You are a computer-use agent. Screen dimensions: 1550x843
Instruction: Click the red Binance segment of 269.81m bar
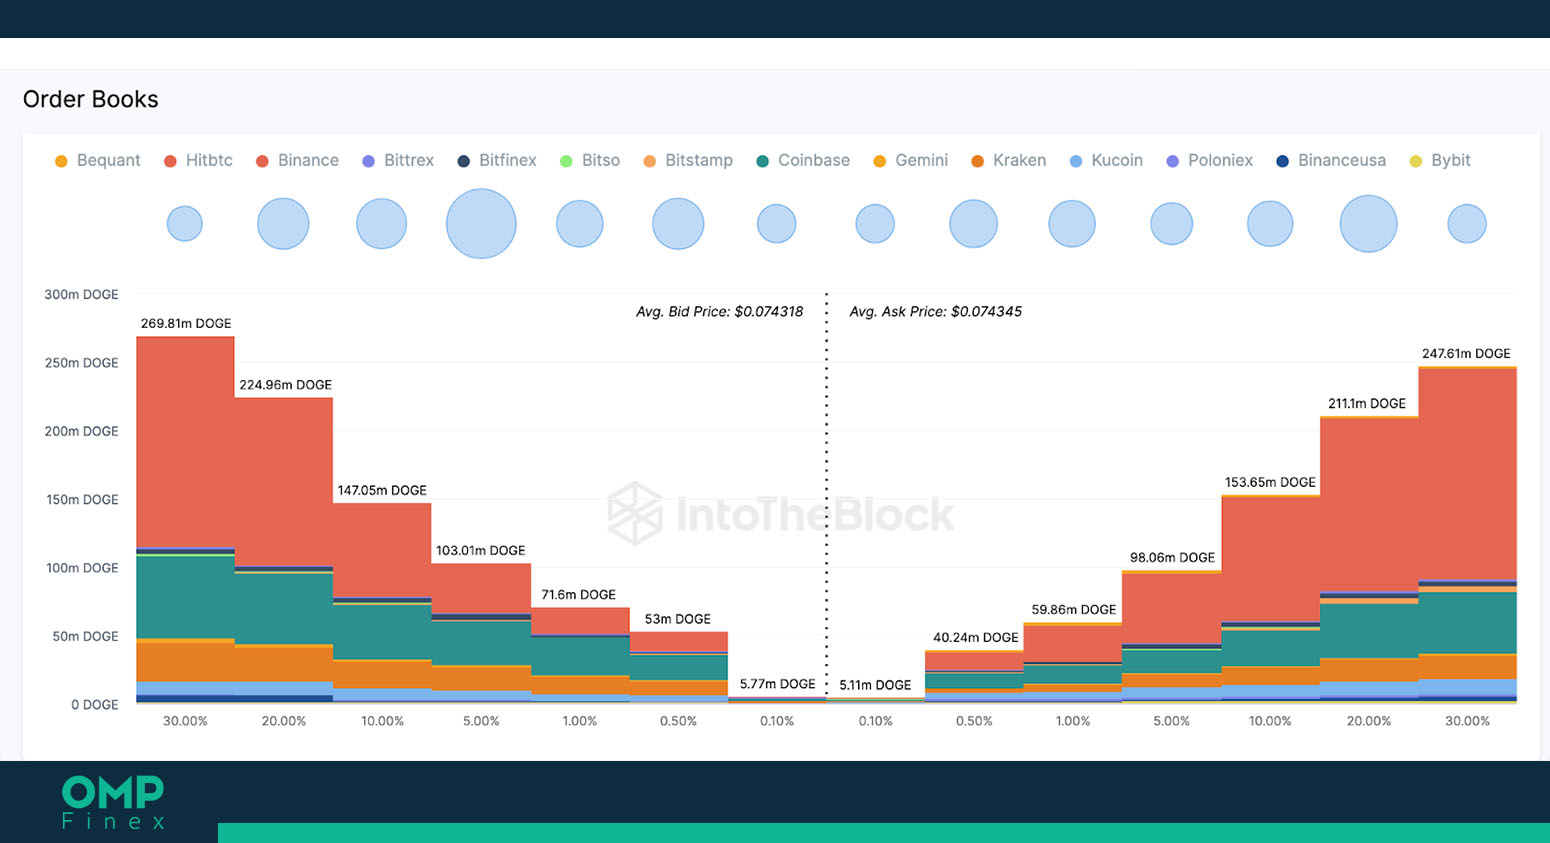(x=185, y=442)
